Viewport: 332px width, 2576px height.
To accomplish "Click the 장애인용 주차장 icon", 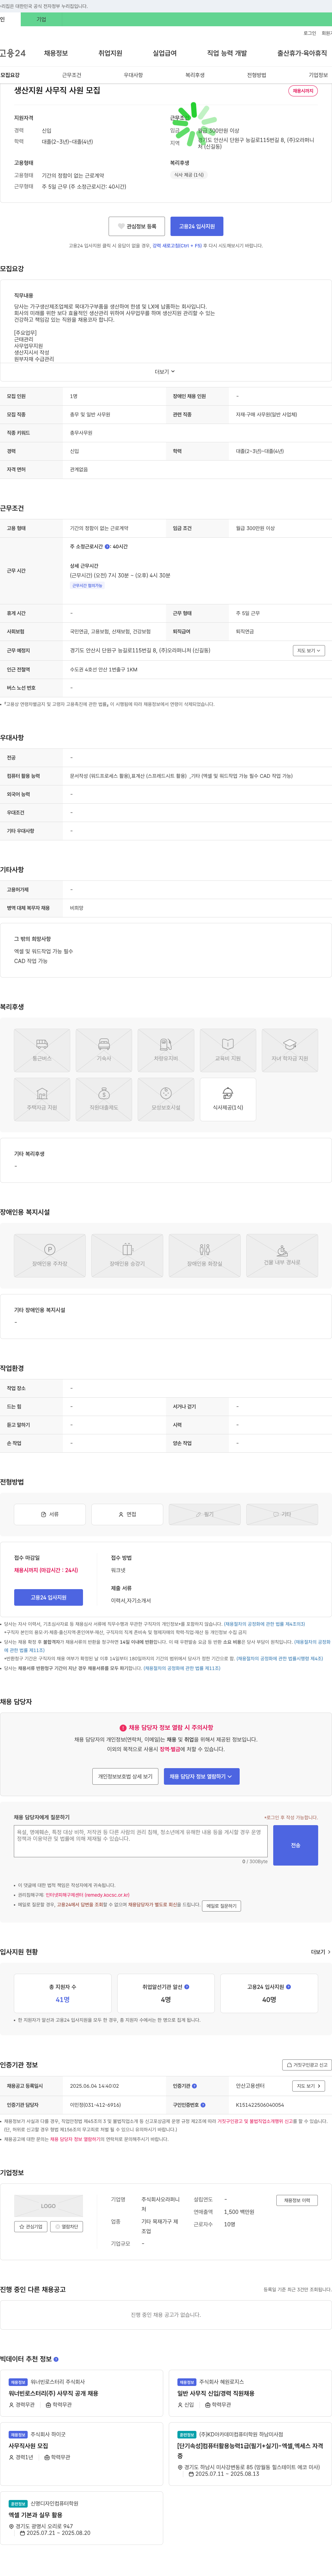I will [x=50, y=1255].
